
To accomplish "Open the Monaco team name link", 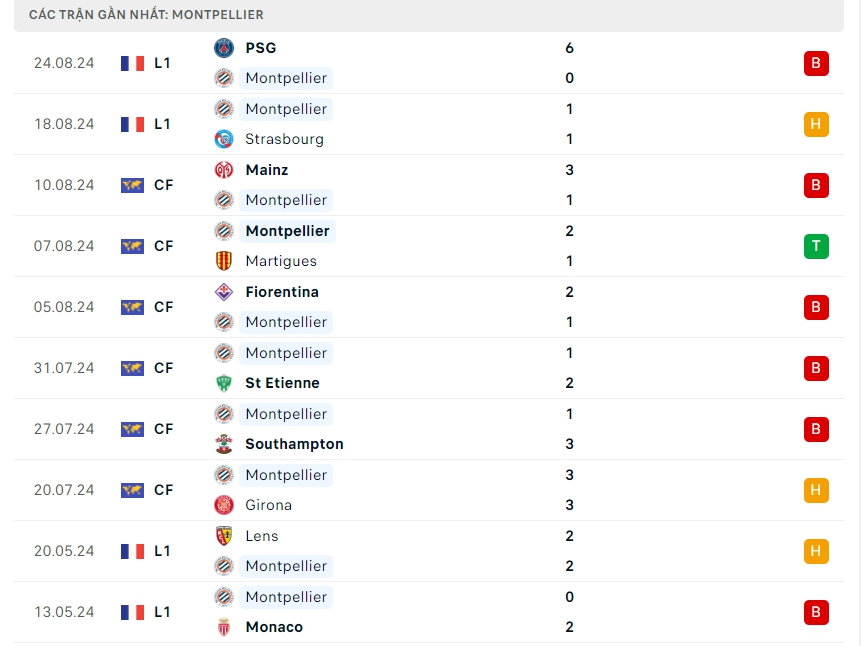I will tap(274, 627).
